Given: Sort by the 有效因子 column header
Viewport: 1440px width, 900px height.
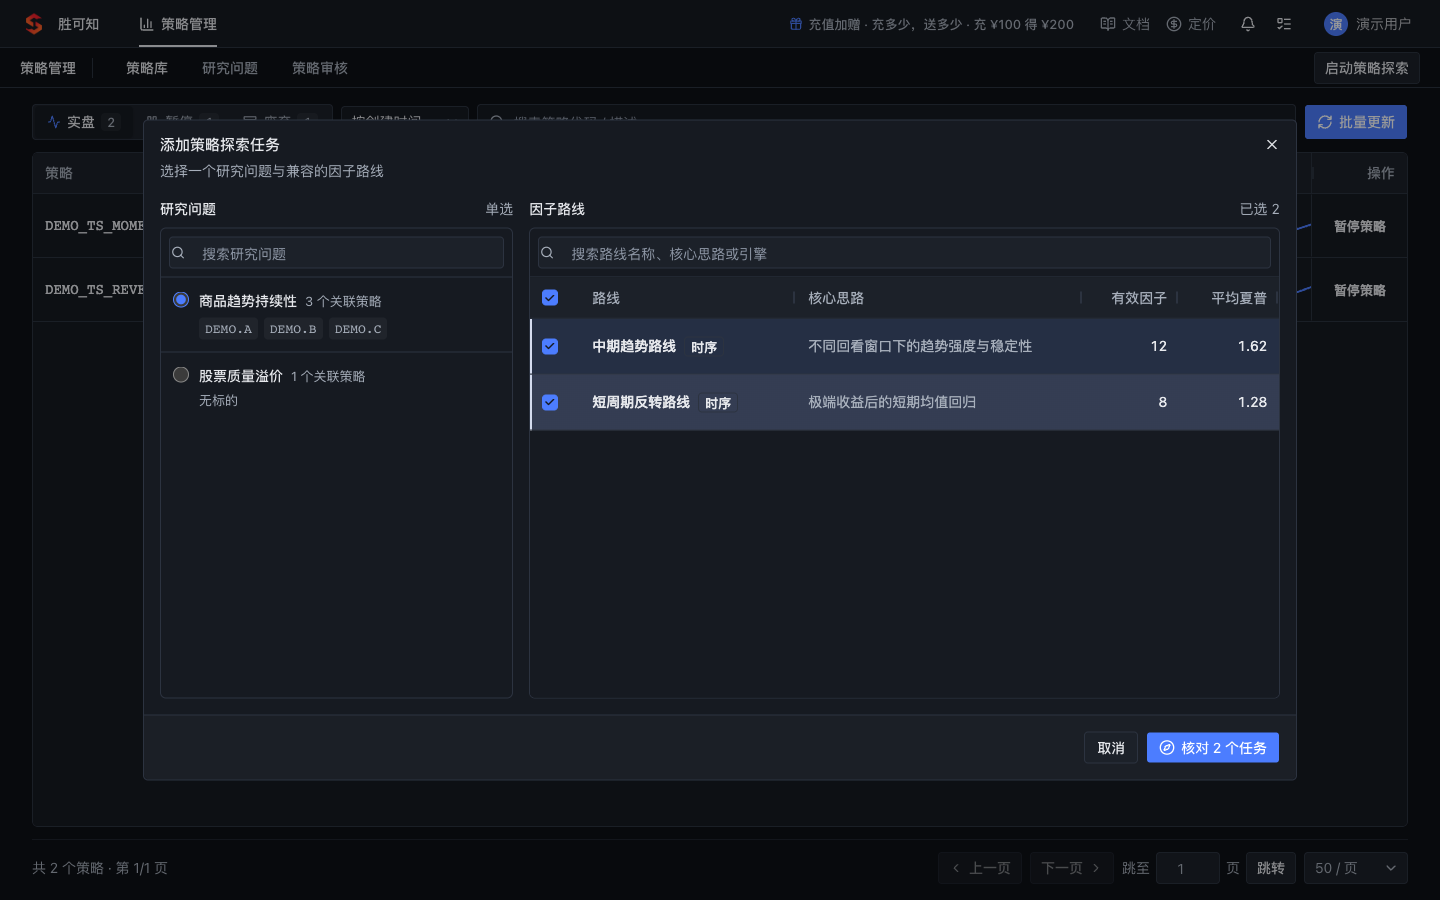Looking at the screenshot, I should point(1138,298).
